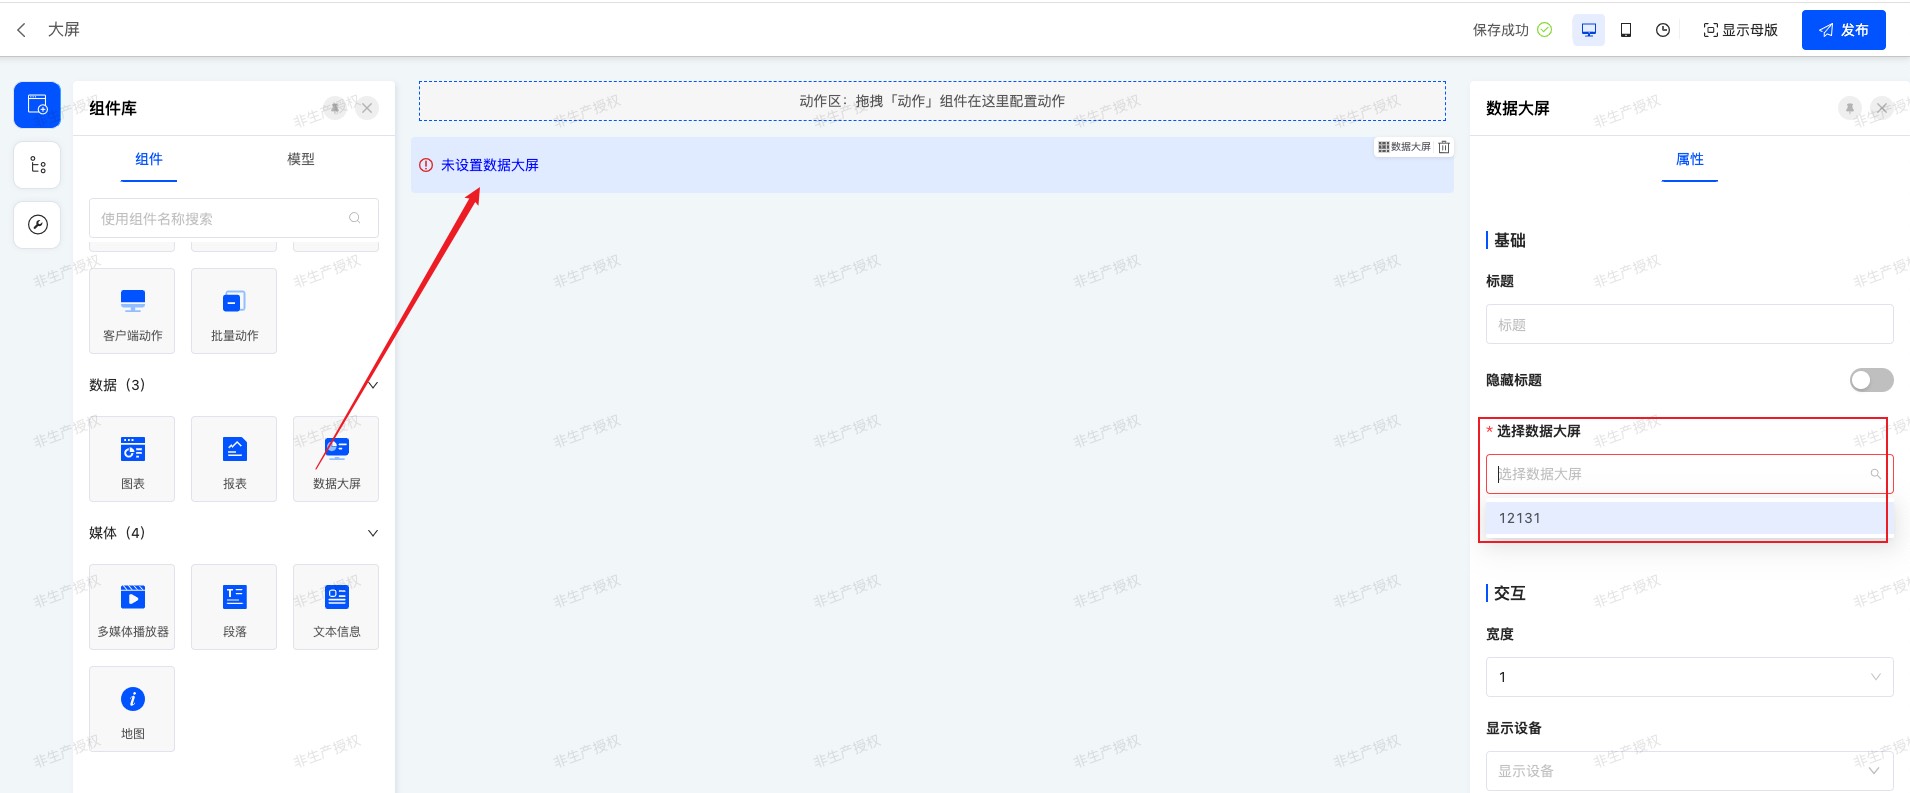Select the 段落 component

point(234,607)
